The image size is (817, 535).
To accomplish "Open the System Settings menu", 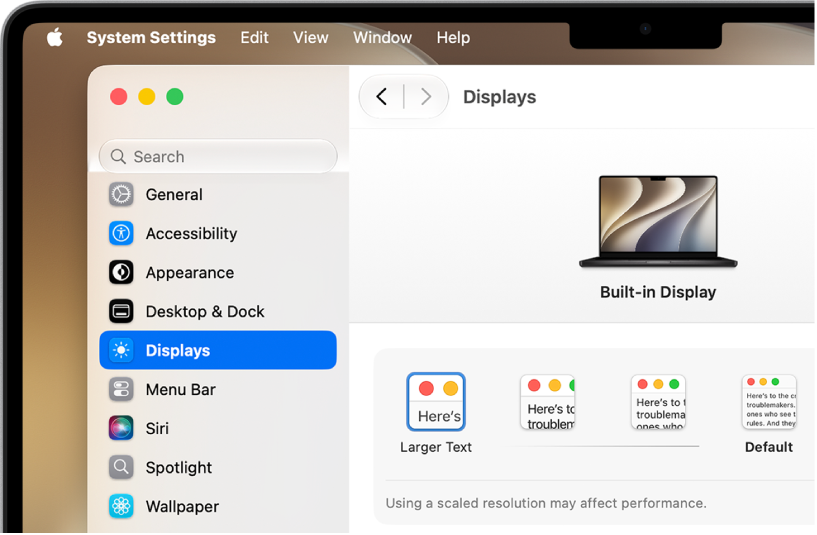I will click(151, 38).
